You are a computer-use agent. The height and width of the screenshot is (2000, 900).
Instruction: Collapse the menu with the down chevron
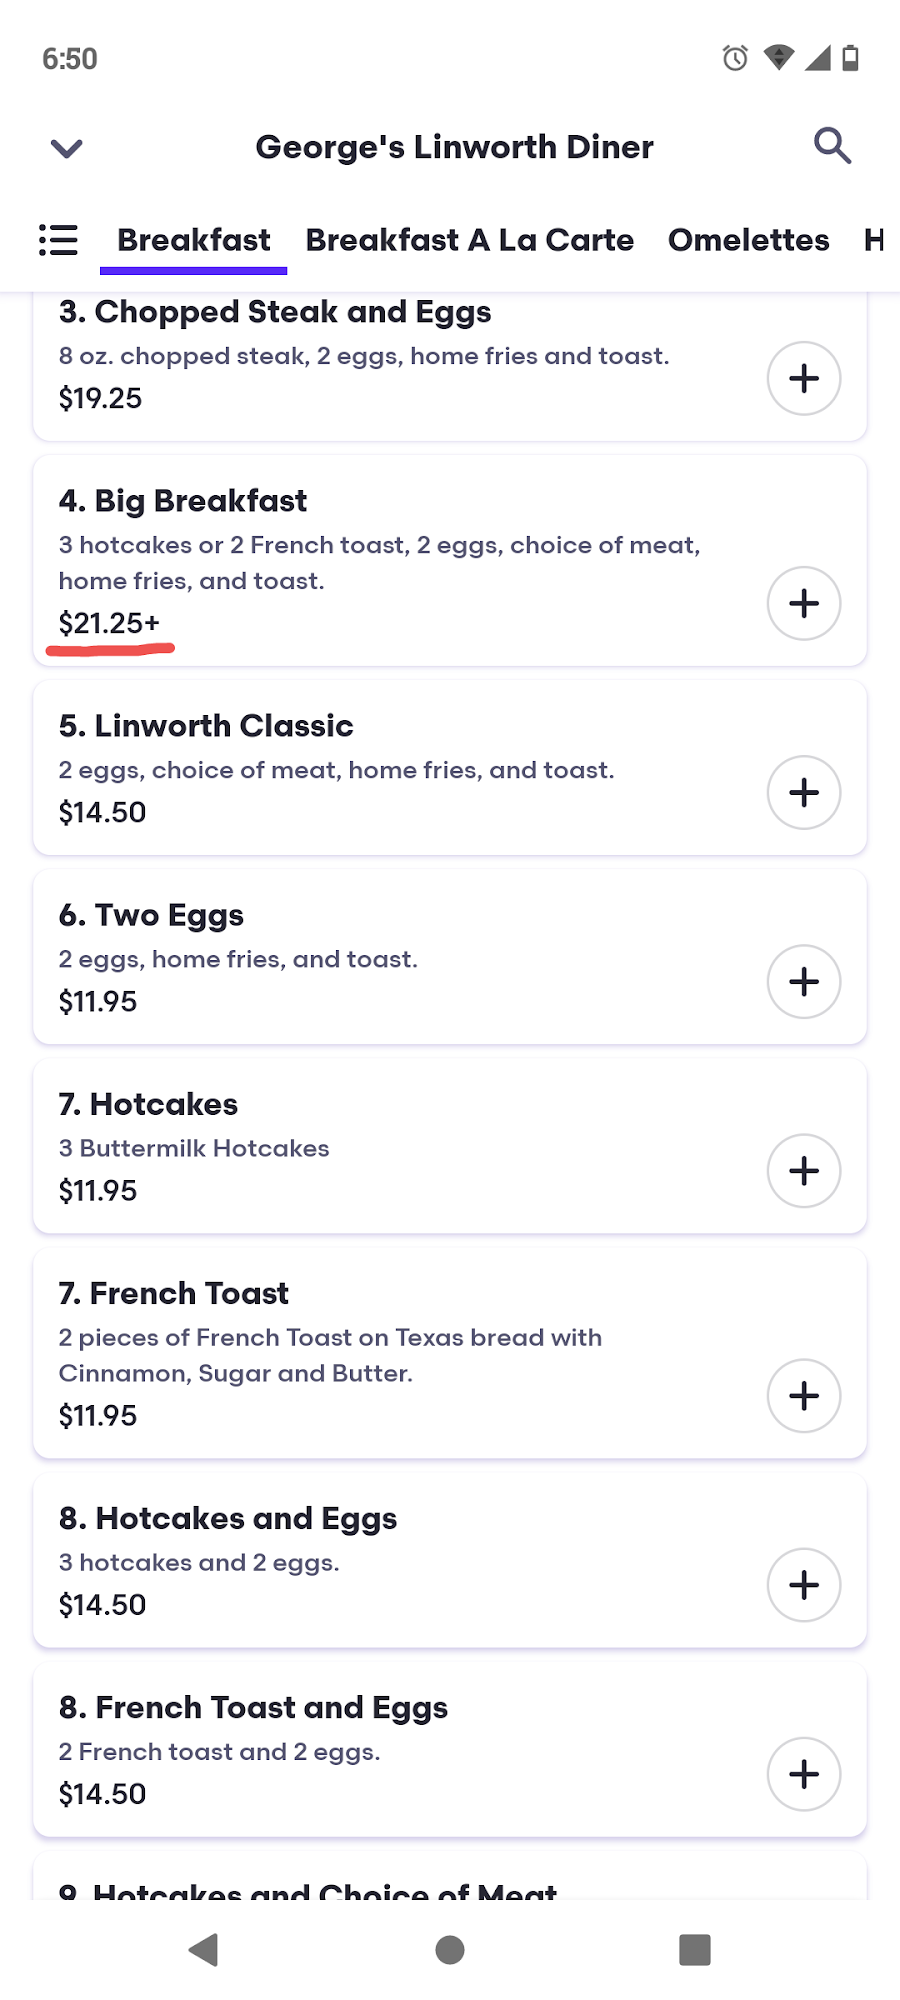click(66, 148)
